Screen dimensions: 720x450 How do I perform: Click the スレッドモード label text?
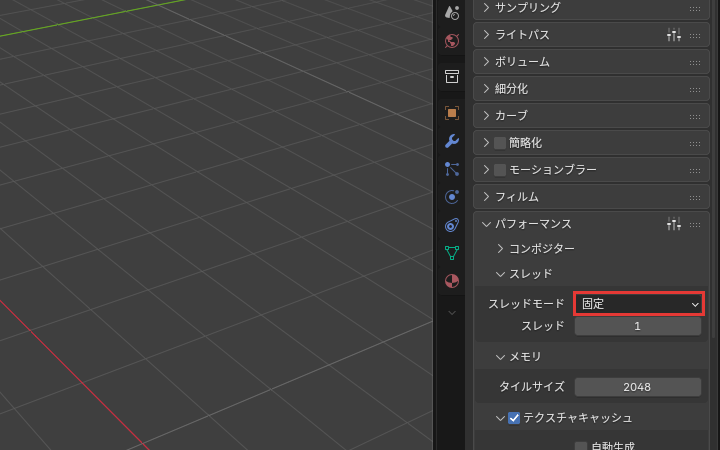[x=526, y=304]
